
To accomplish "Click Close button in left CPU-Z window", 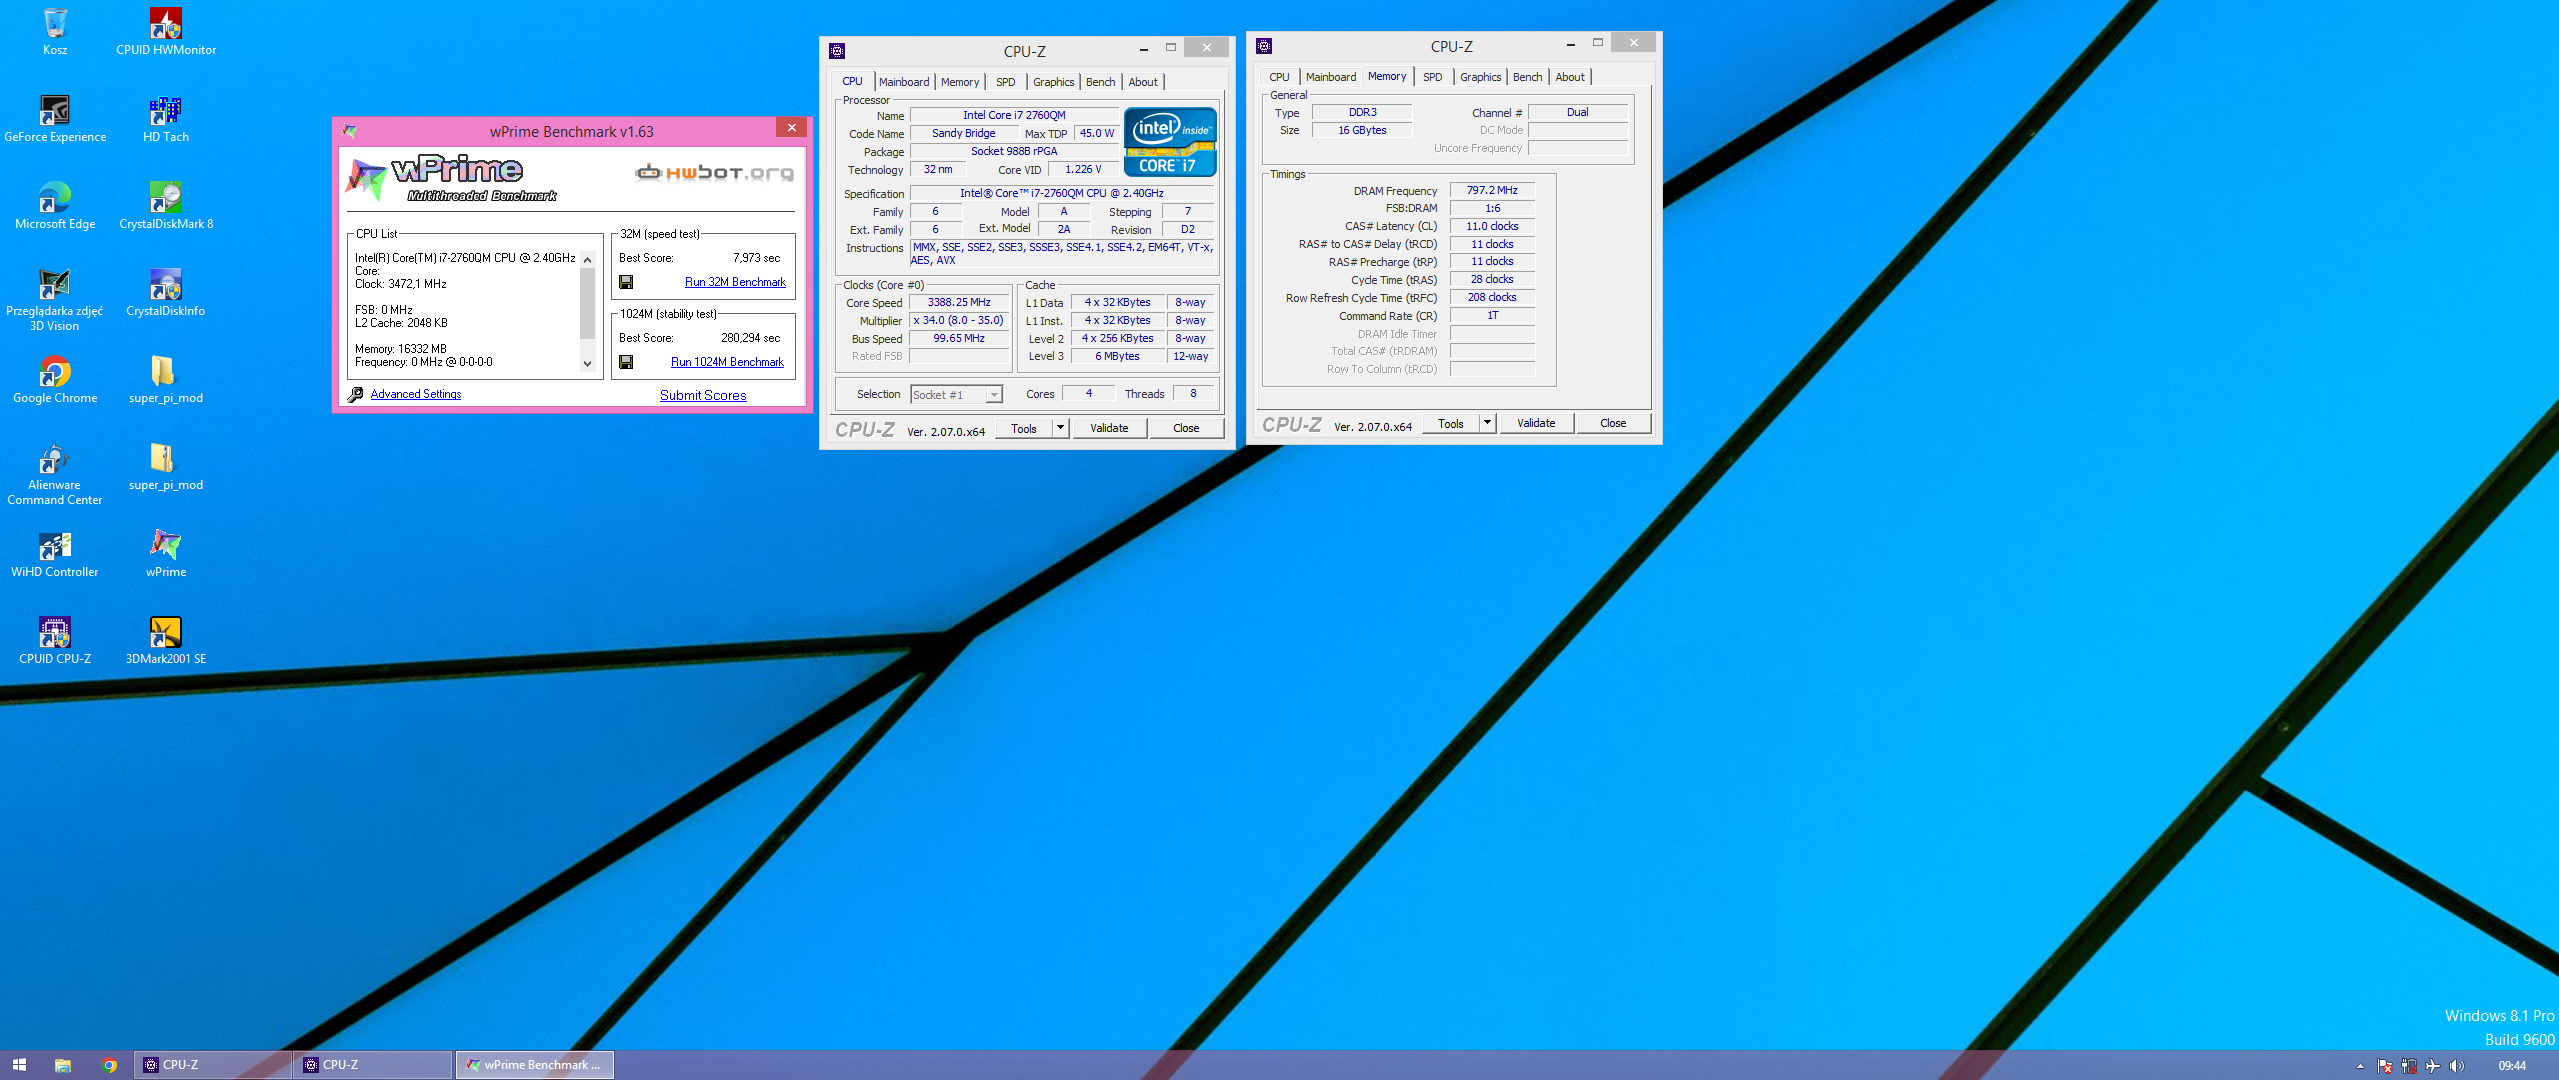I will pos(1186,428).
